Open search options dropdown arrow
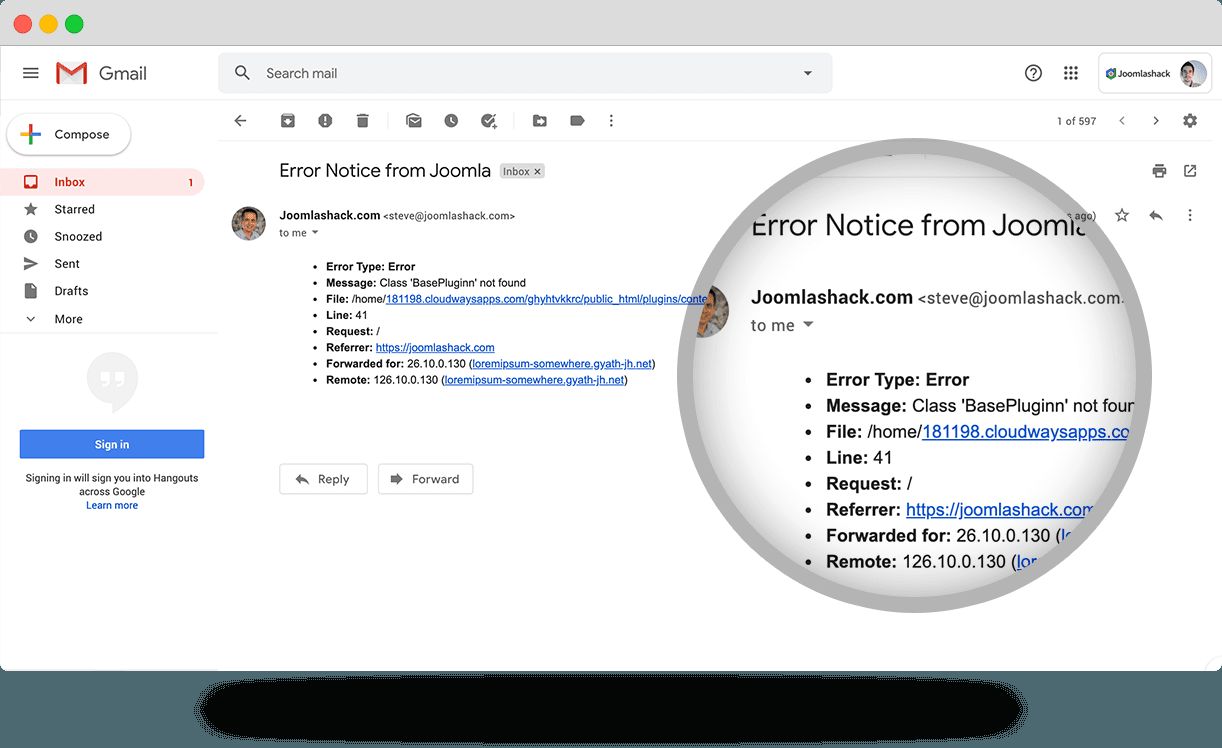This screenshot has height=748, width=1222. [808, 73]
